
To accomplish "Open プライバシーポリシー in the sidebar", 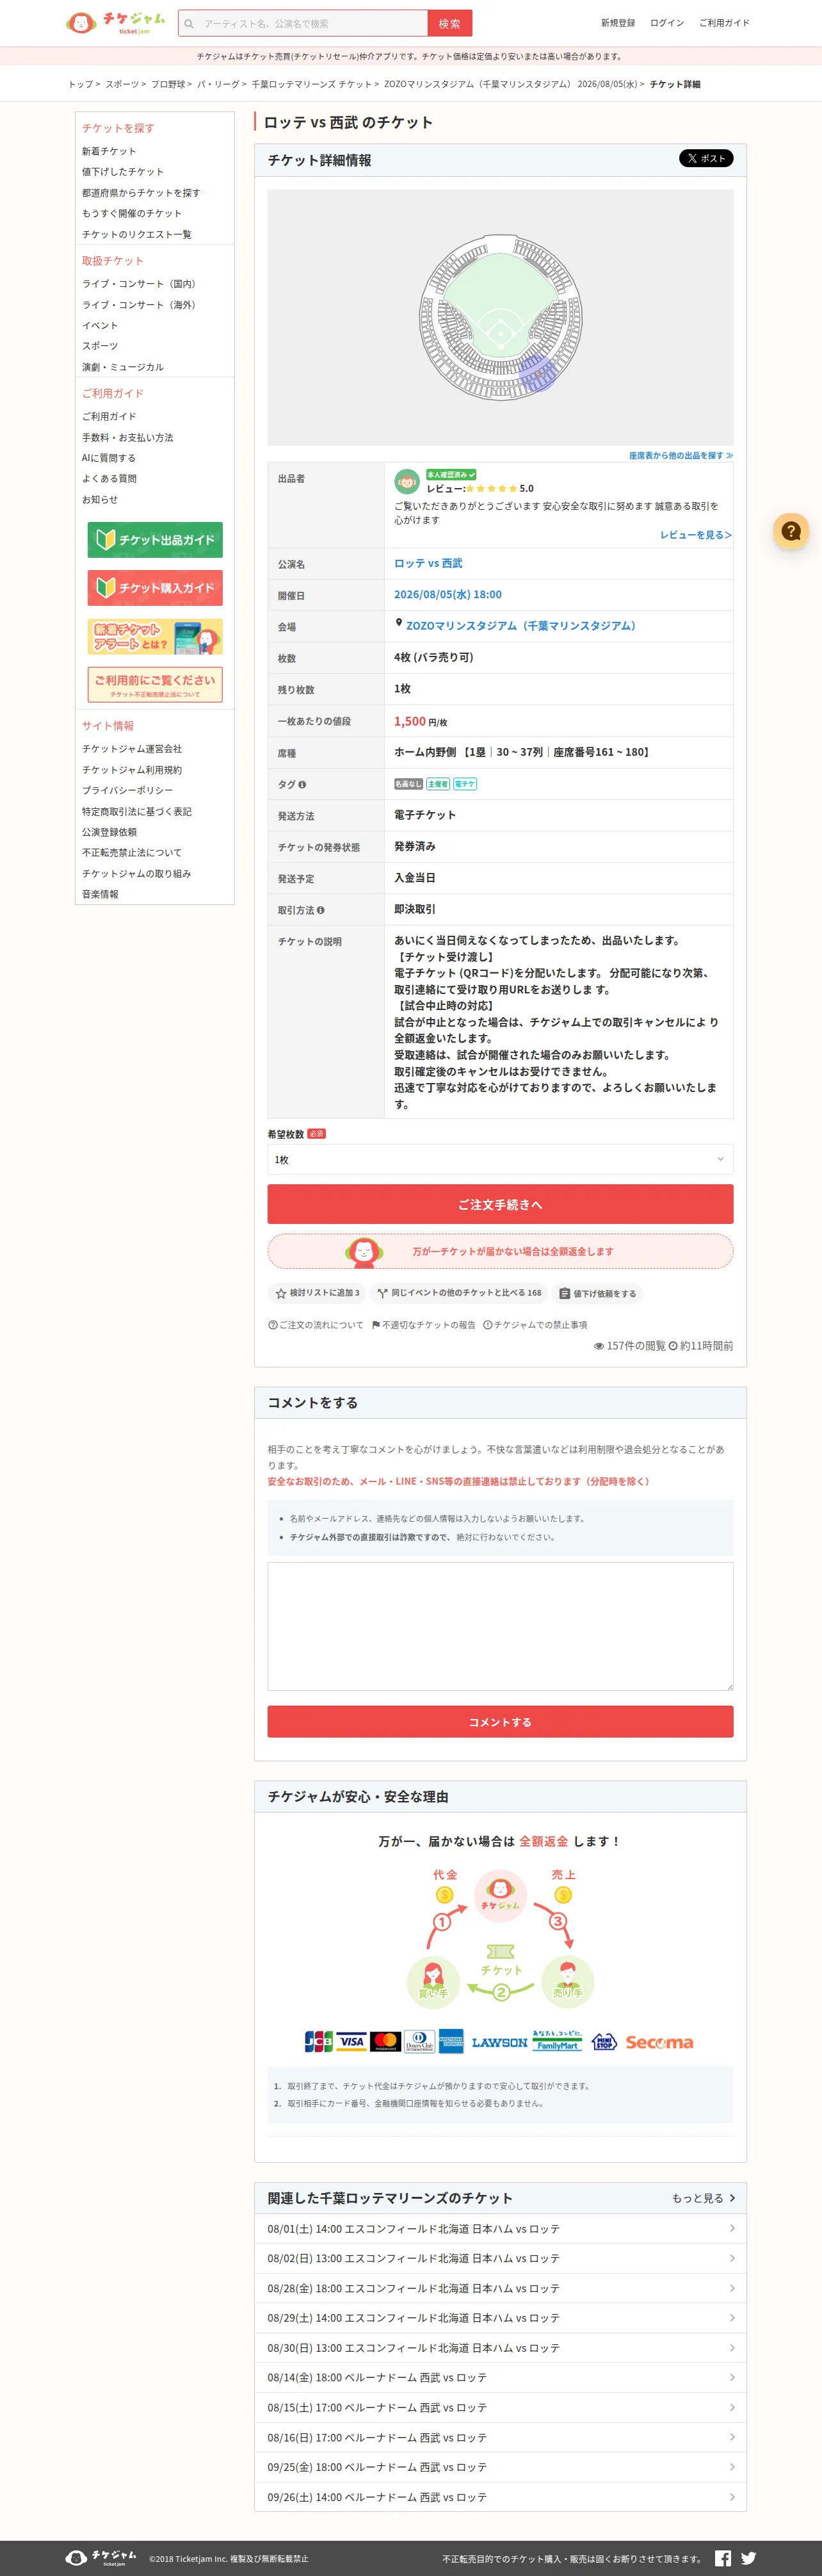I will [x=128, y=790].
